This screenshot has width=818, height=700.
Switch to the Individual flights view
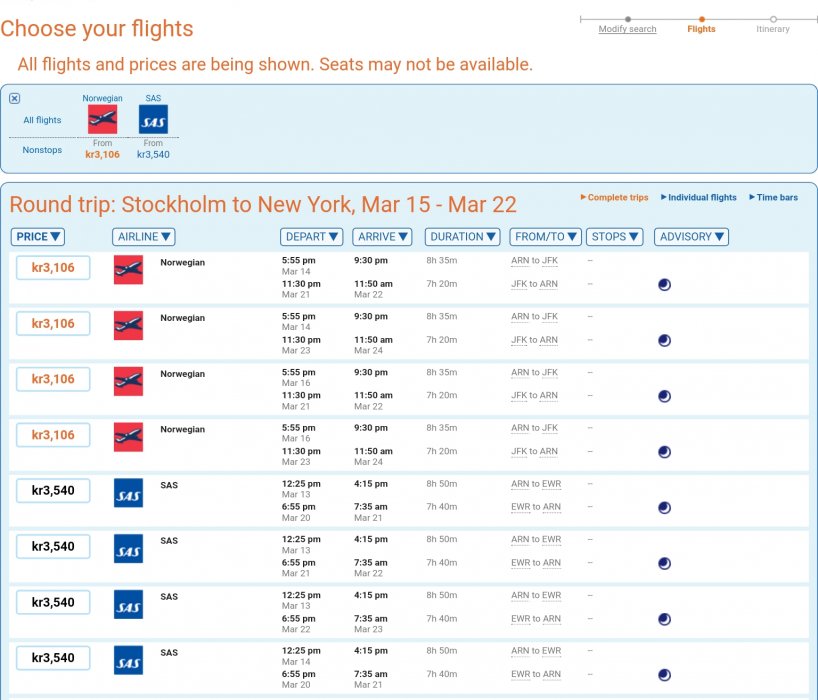click(x=702, y=198)
